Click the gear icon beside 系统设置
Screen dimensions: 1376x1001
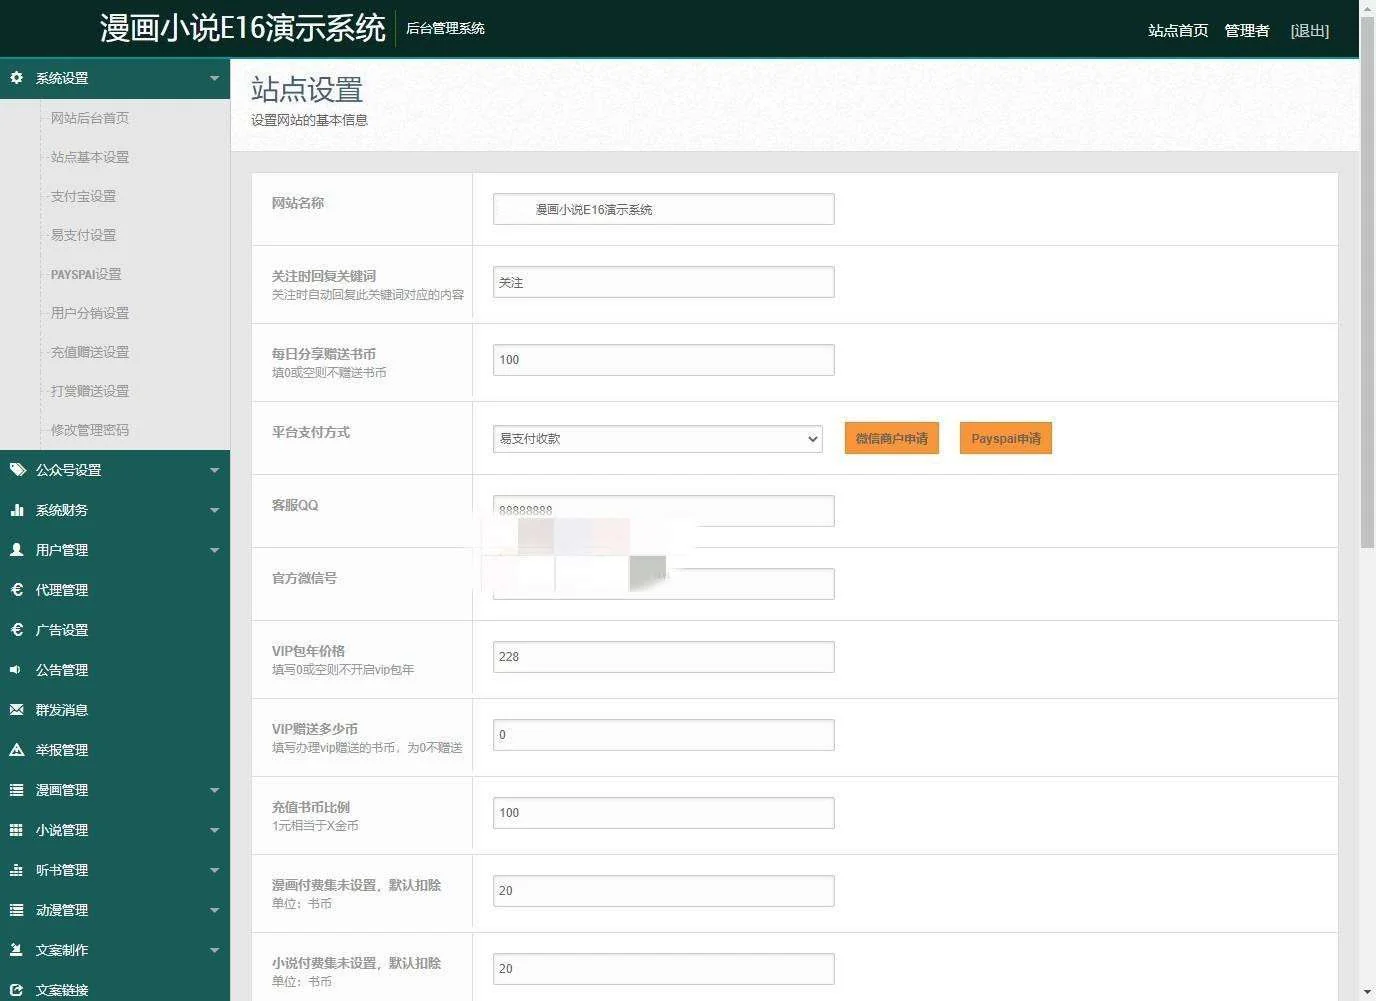coord(16,78)
